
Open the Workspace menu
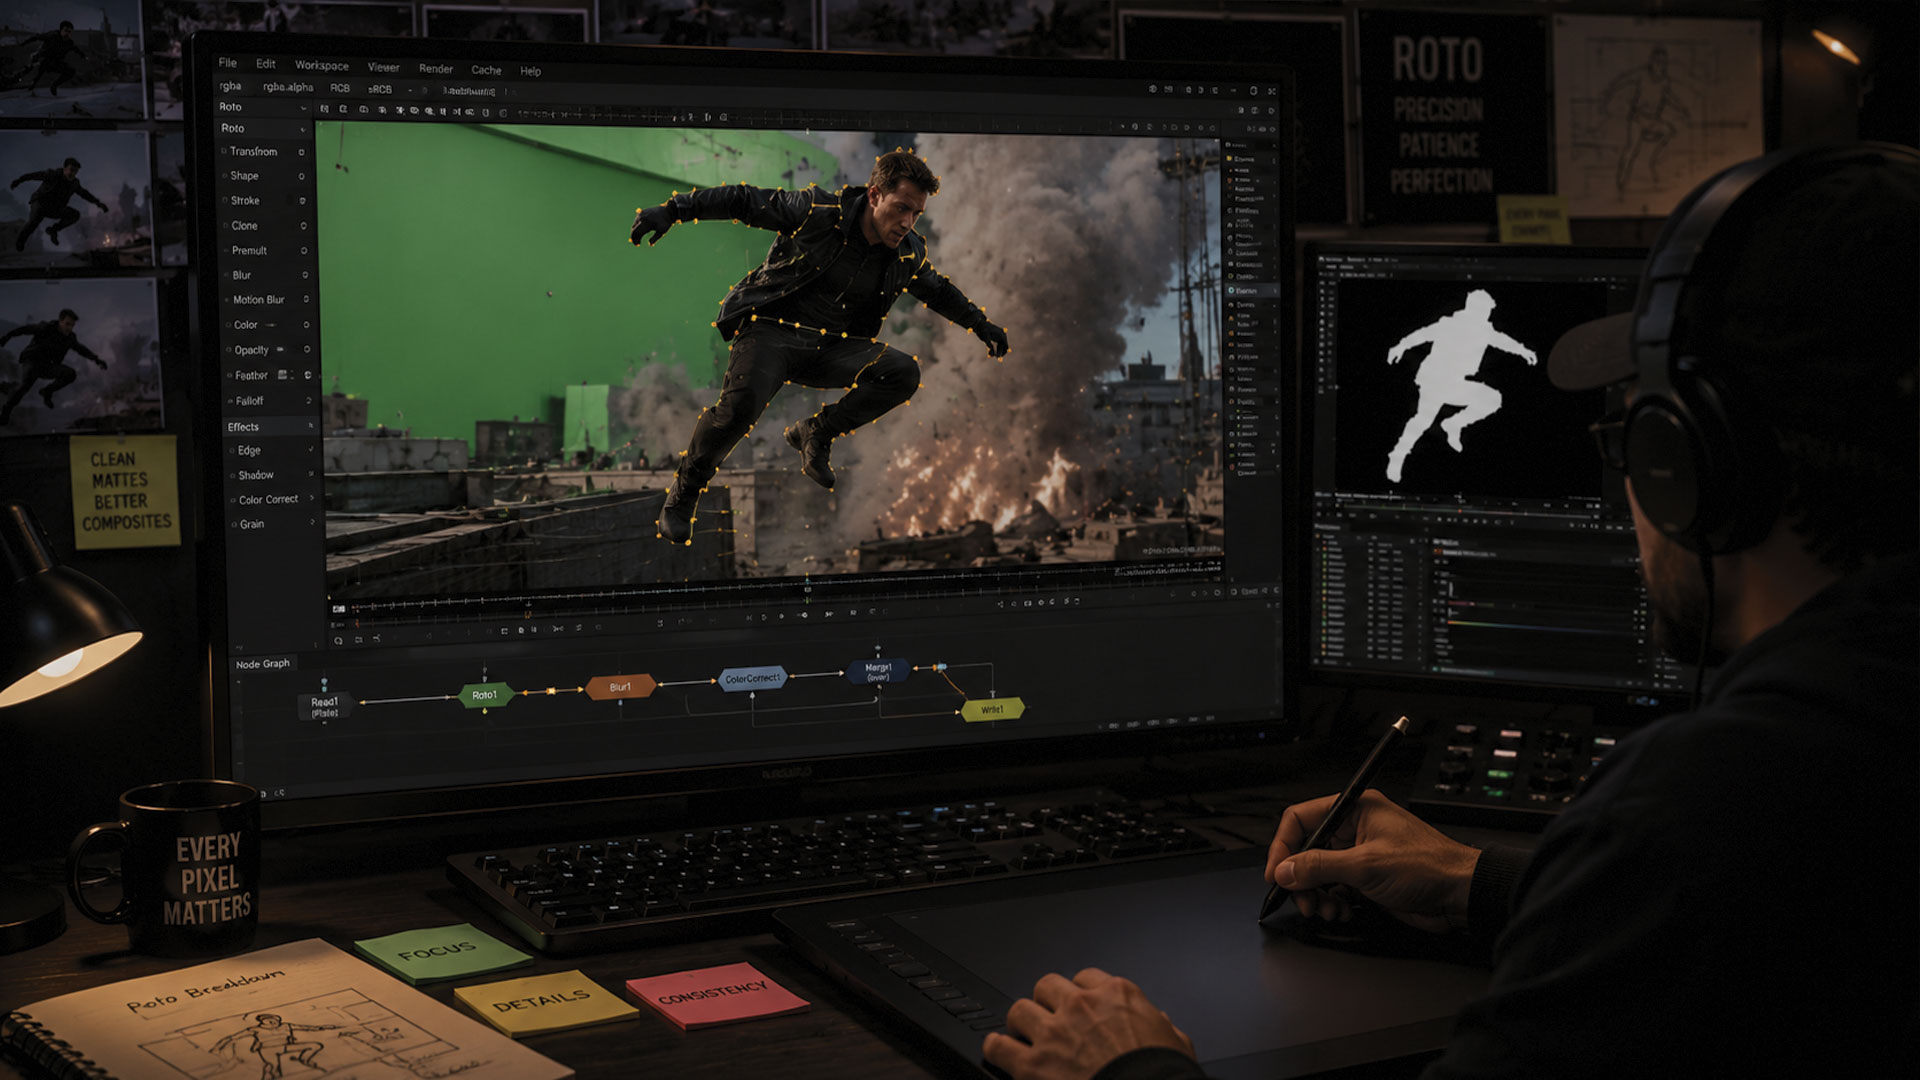pos(322,65)
